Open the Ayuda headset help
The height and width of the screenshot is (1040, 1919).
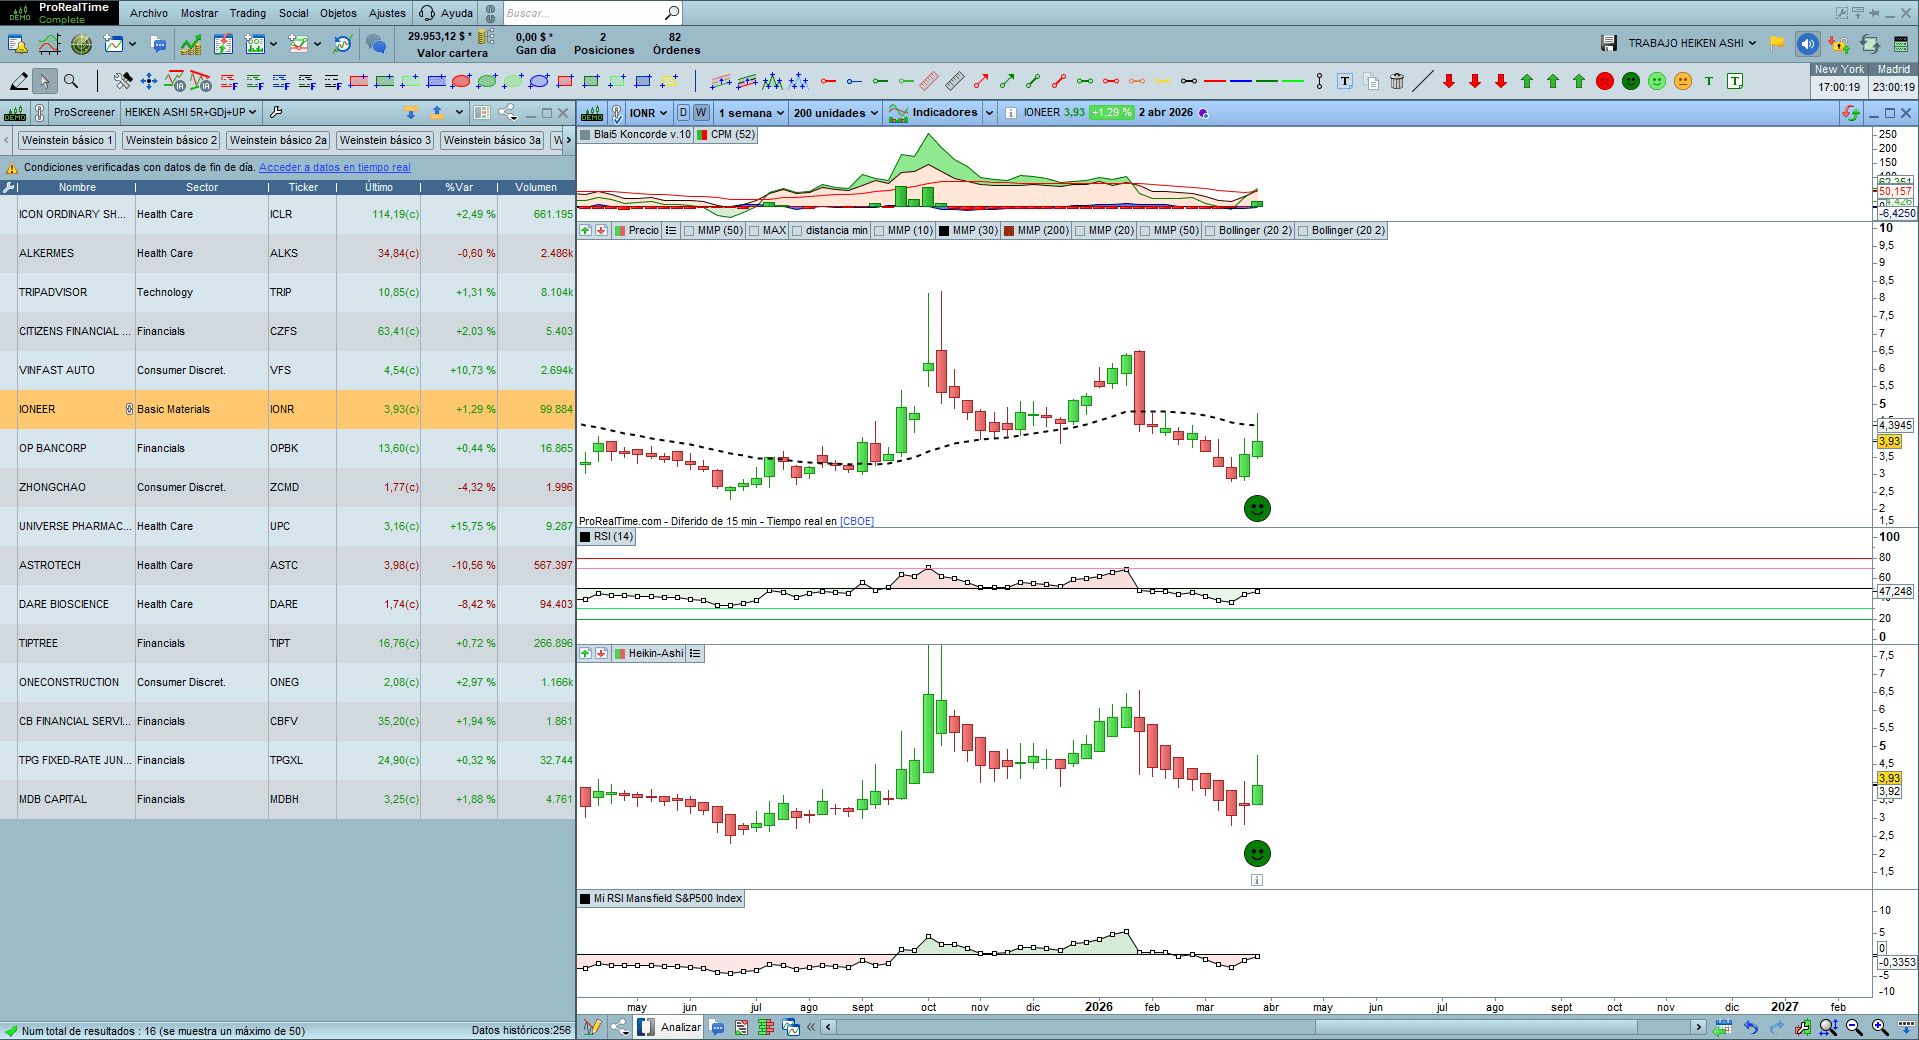coord(447,13)
